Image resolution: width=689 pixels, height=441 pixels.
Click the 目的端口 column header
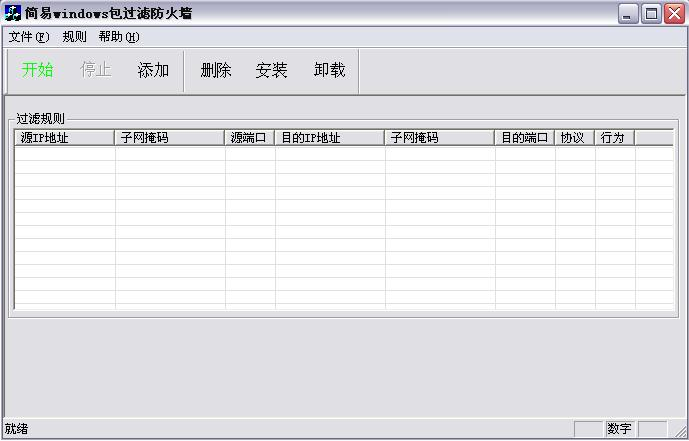[x=525, y=138]
